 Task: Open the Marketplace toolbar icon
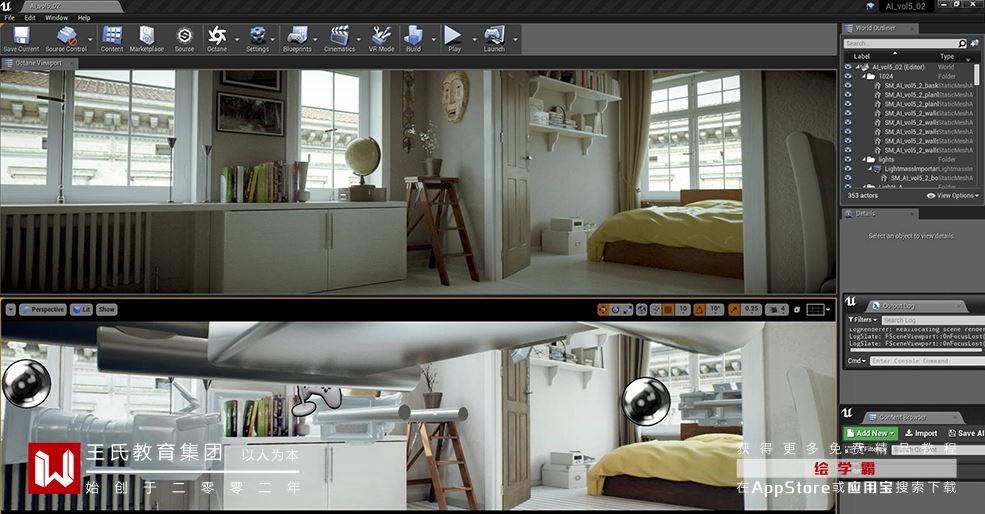pyautogui.click(x=146, y=38)
